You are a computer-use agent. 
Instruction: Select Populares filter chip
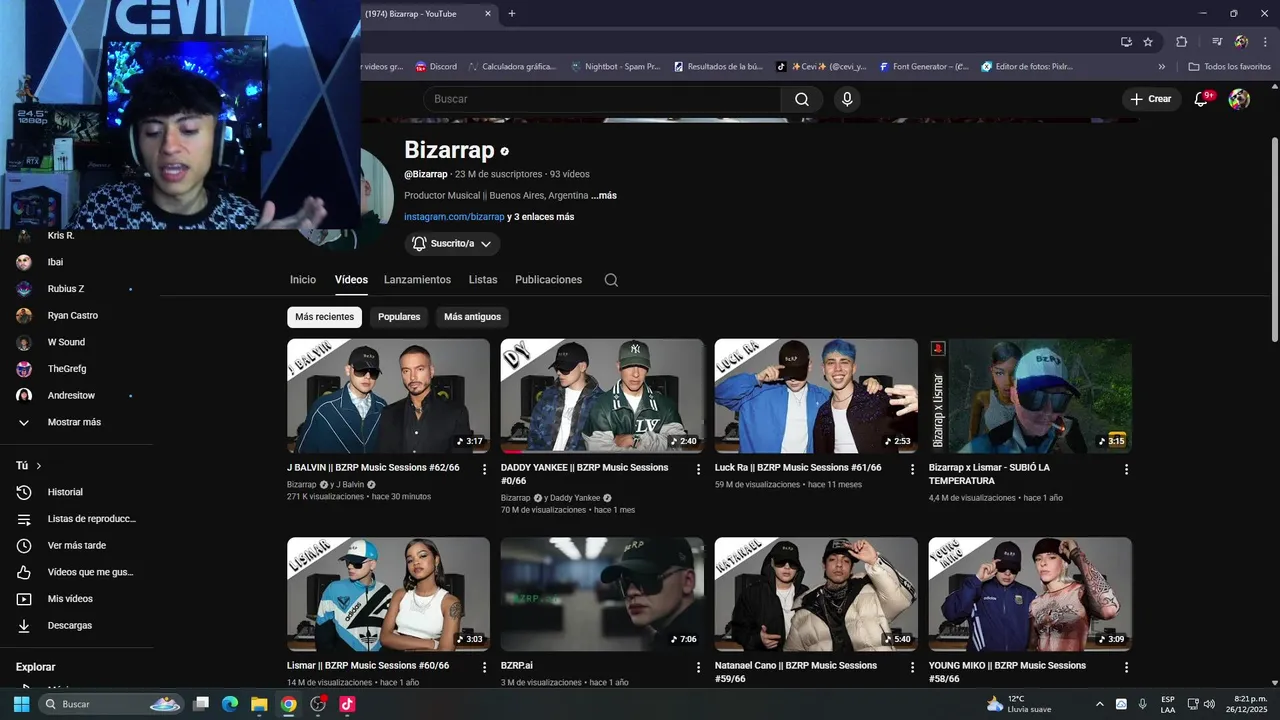tap(399, 317)
